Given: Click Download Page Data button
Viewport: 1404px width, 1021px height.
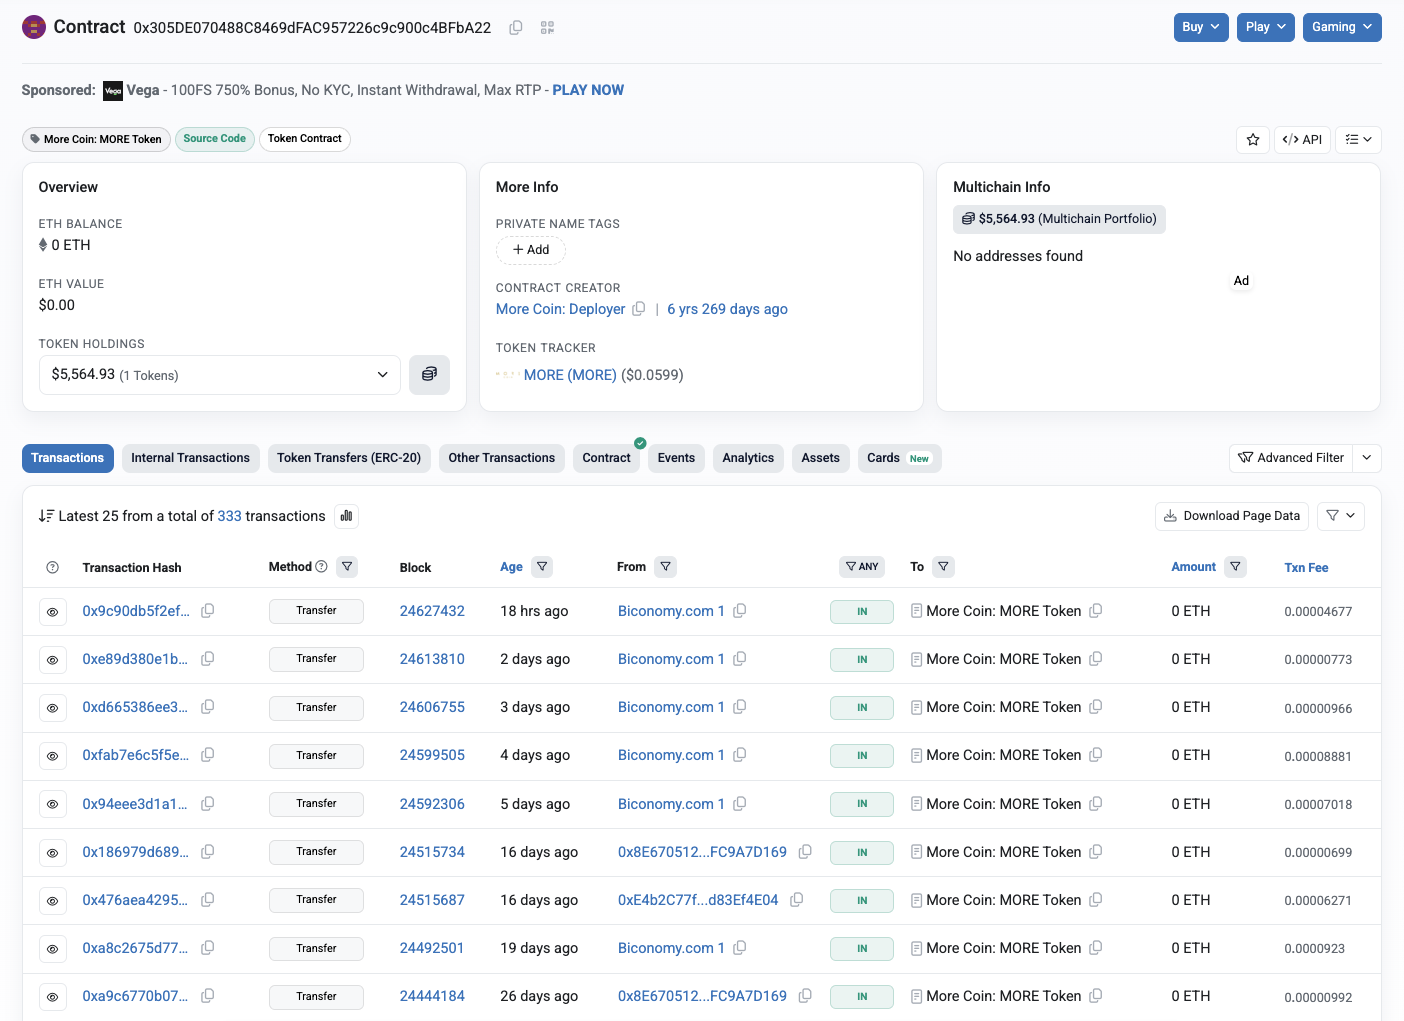Looking at the screenshot, I should point(1232,516).
